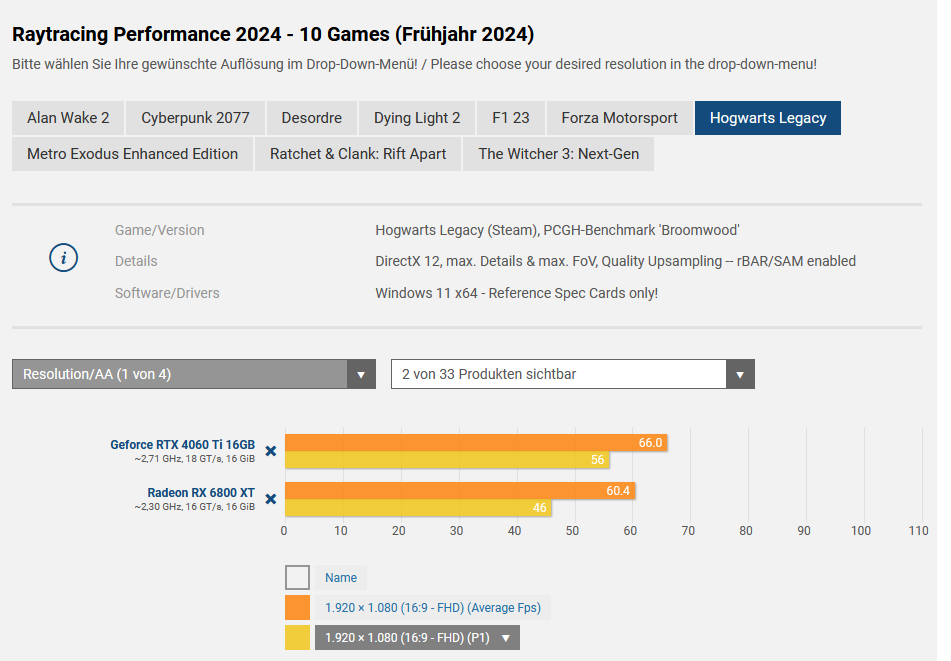Show the Dying Light 2 benchmark tab
The image size is (951, 661).
[417, 118]
